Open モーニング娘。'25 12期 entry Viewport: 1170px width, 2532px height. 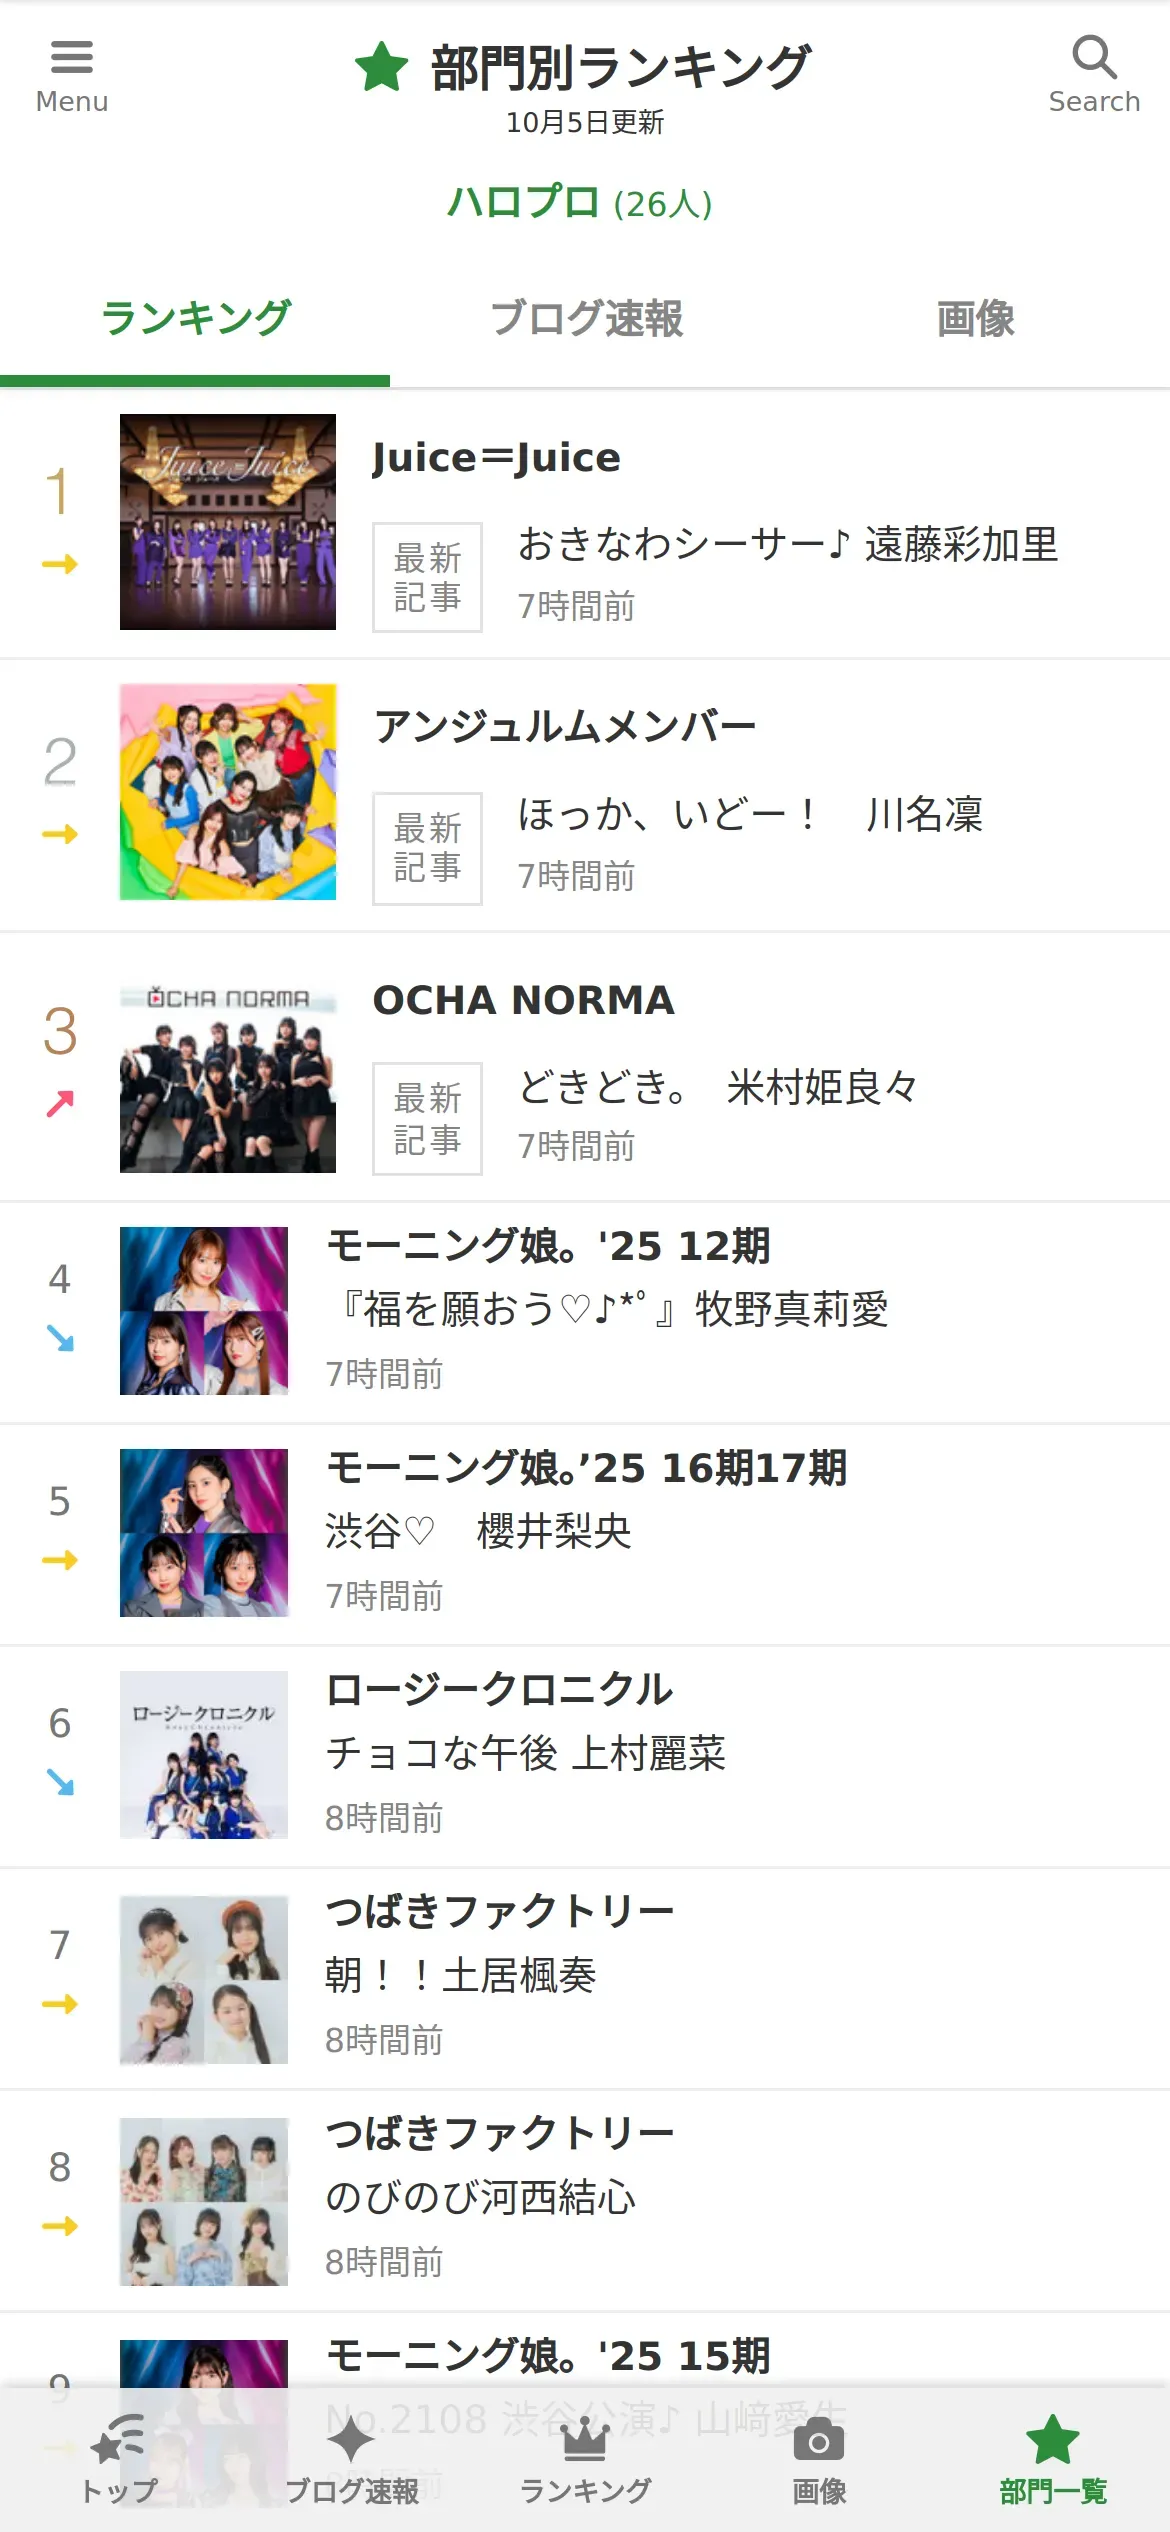point(548,1246)
